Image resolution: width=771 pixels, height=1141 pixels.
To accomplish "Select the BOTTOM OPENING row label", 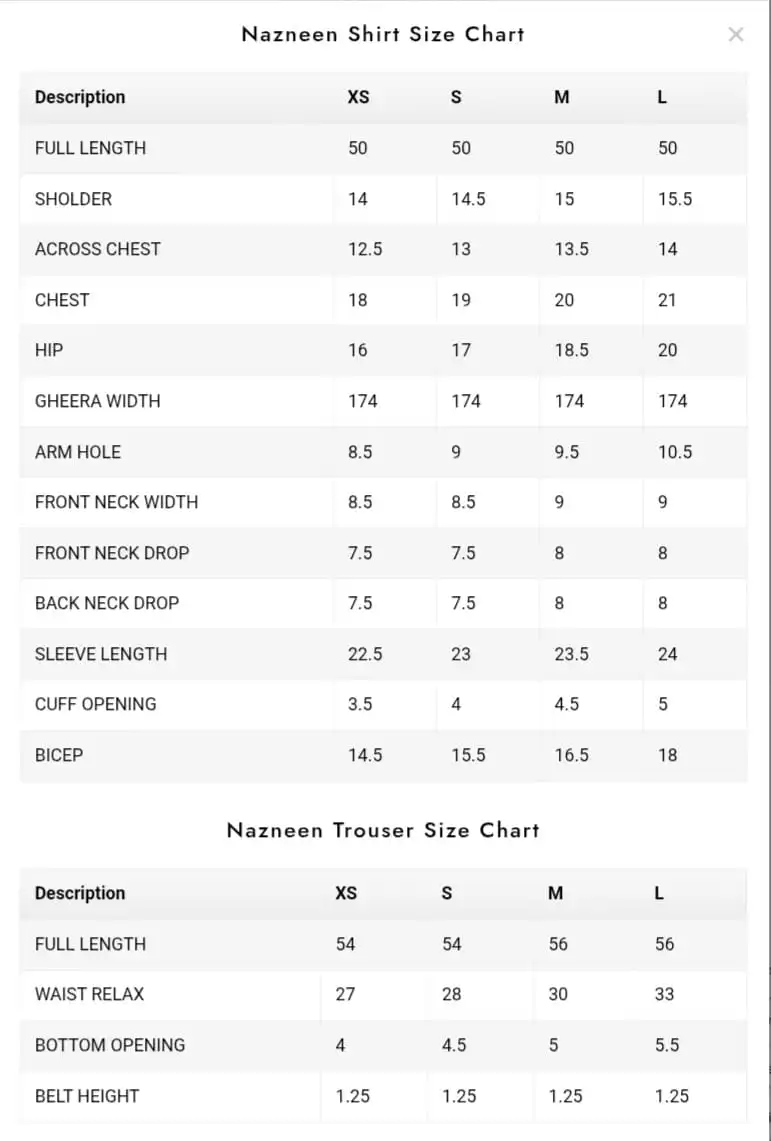I will click(110, 1045).
